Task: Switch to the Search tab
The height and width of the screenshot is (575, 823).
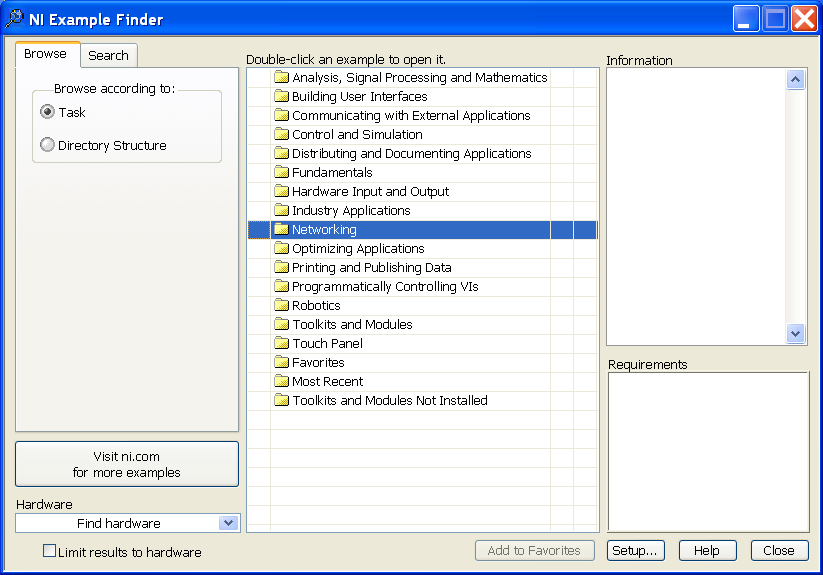Action: (x=108, y=56)
